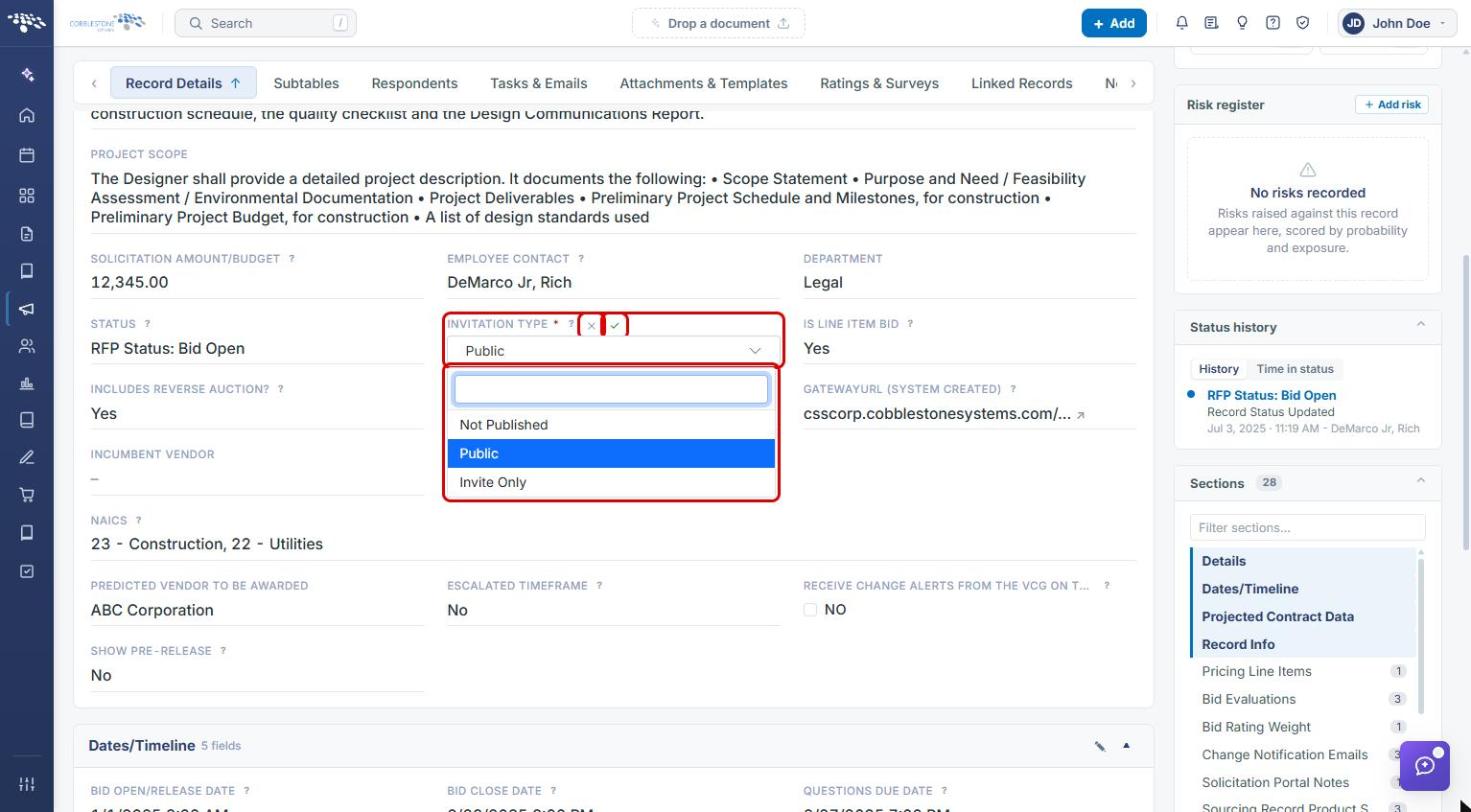
Task: Click the blue Add button
Action: point(1114,23)
